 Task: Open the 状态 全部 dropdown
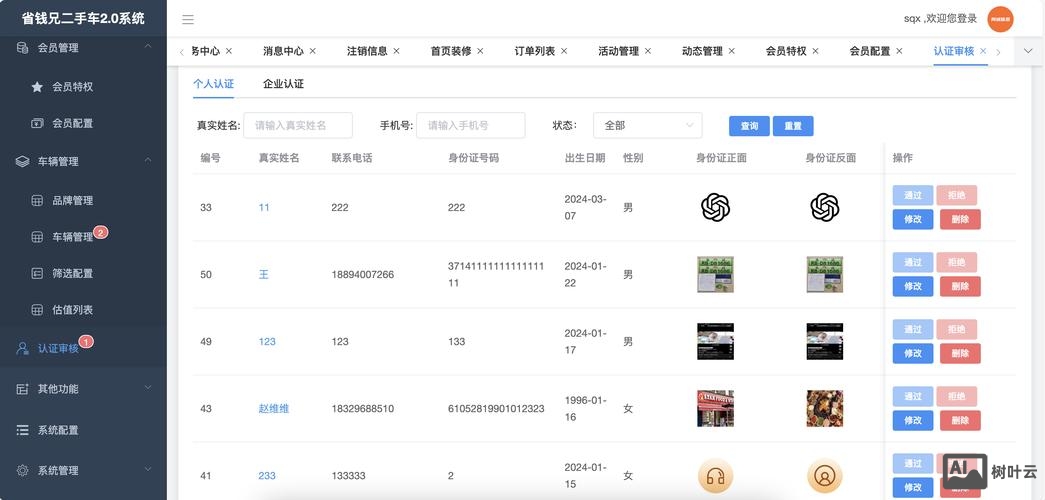coord(648,125)
